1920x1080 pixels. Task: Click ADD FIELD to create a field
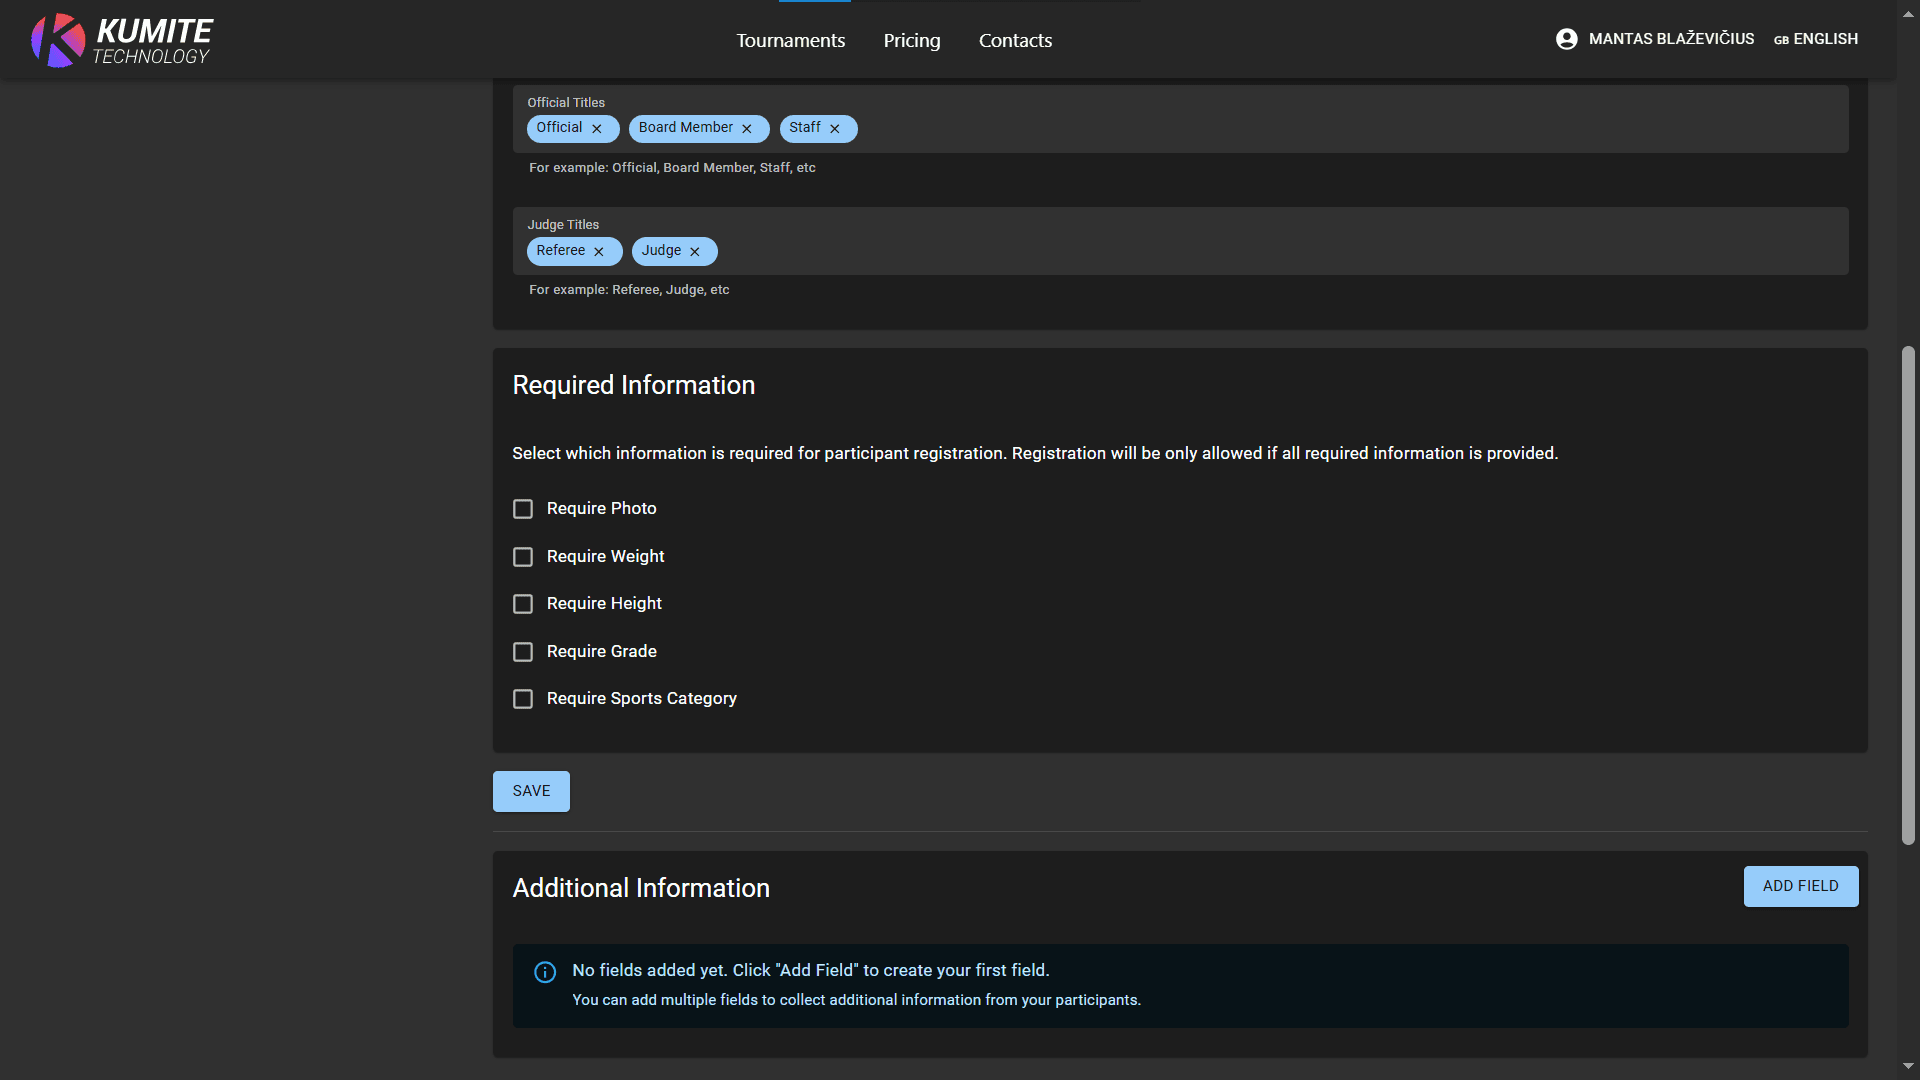pos(1800,886)
